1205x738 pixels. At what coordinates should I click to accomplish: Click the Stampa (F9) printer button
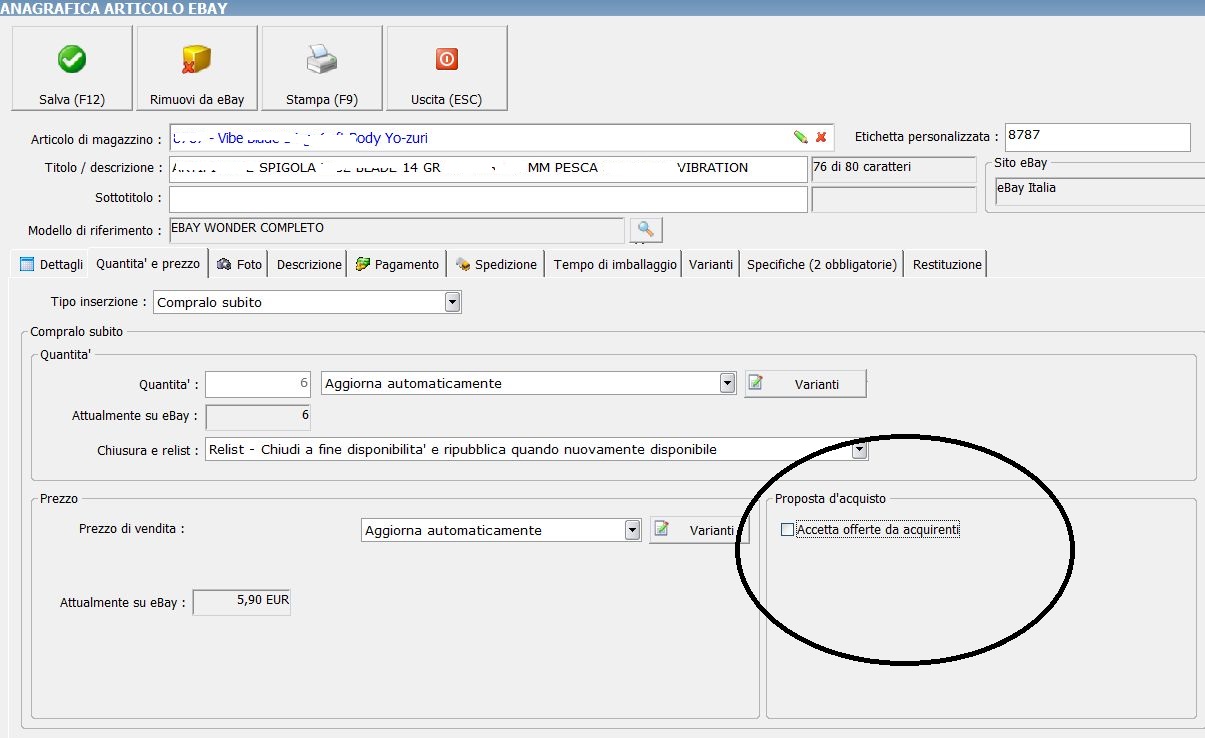click(322, 68)
